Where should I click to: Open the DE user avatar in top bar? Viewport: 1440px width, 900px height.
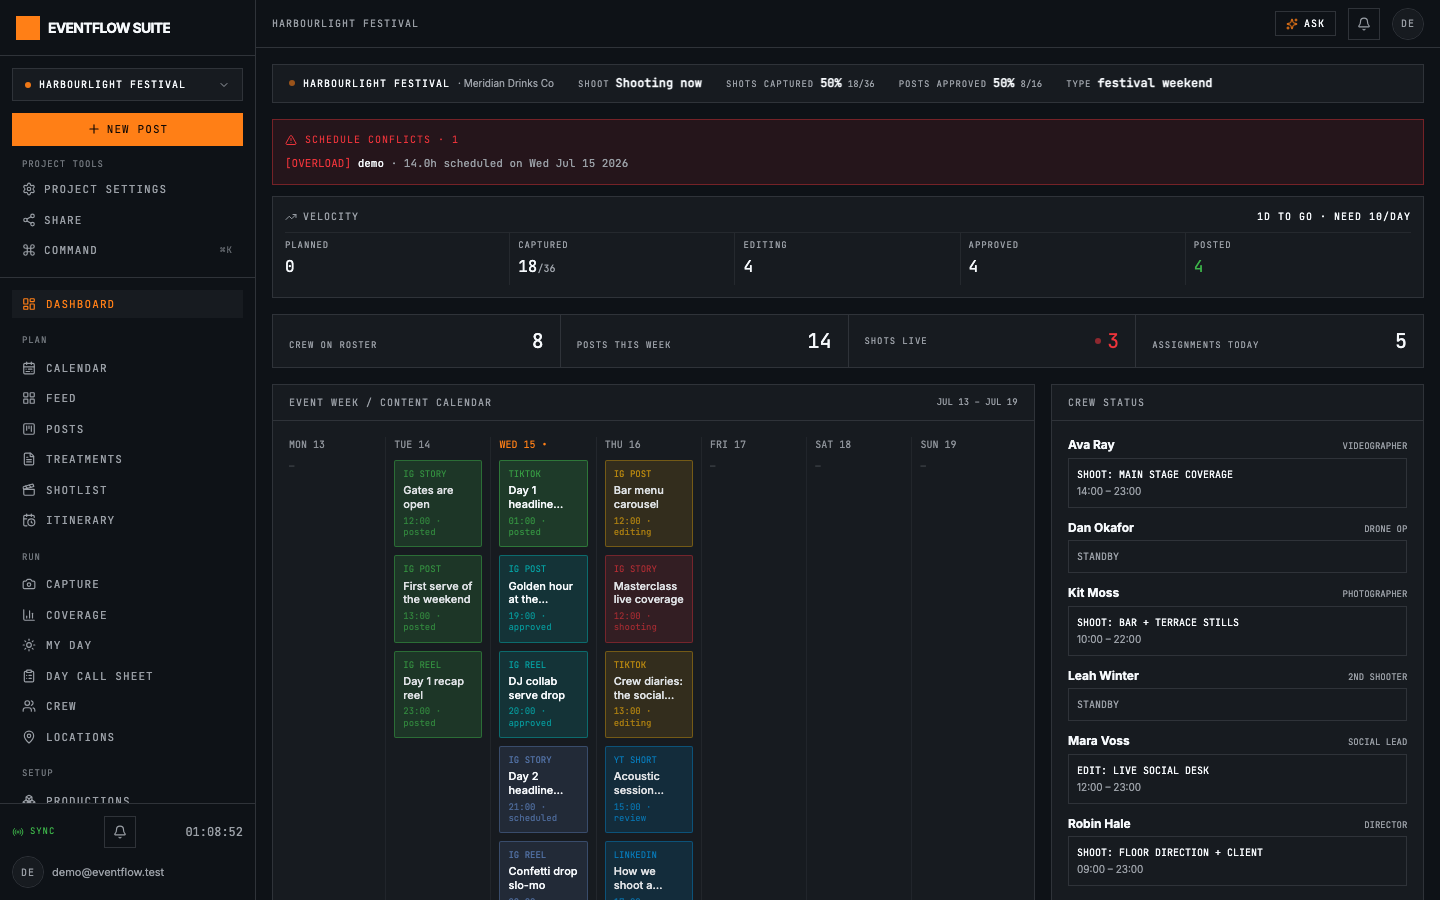click(x=1408, y=24)
